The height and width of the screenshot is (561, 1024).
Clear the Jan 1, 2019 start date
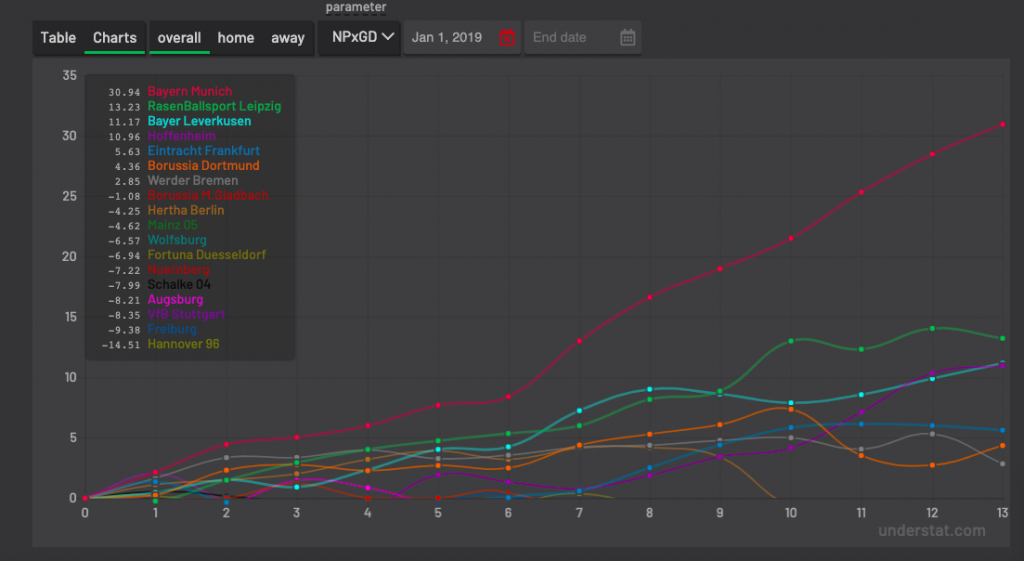pos(507,38)
